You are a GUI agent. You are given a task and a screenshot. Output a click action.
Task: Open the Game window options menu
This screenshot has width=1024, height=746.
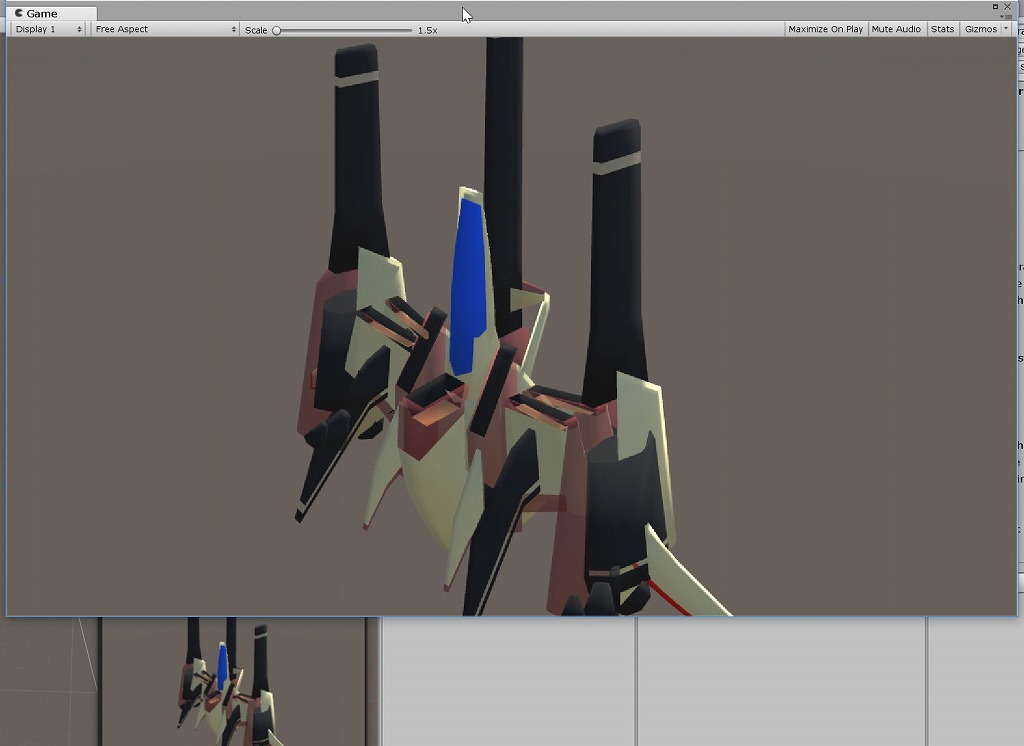(1006, 16)
